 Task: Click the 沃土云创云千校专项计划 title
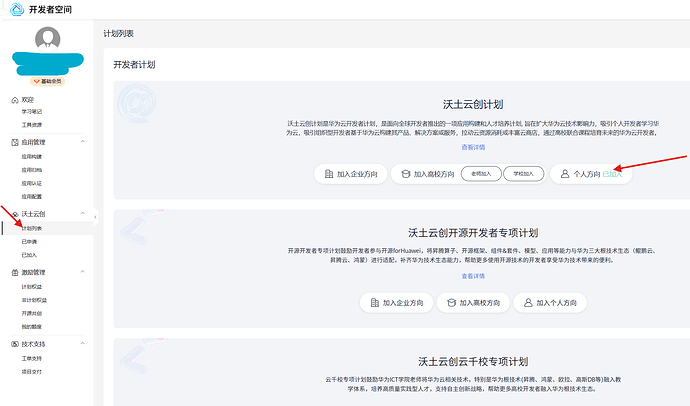coord(473,362)
